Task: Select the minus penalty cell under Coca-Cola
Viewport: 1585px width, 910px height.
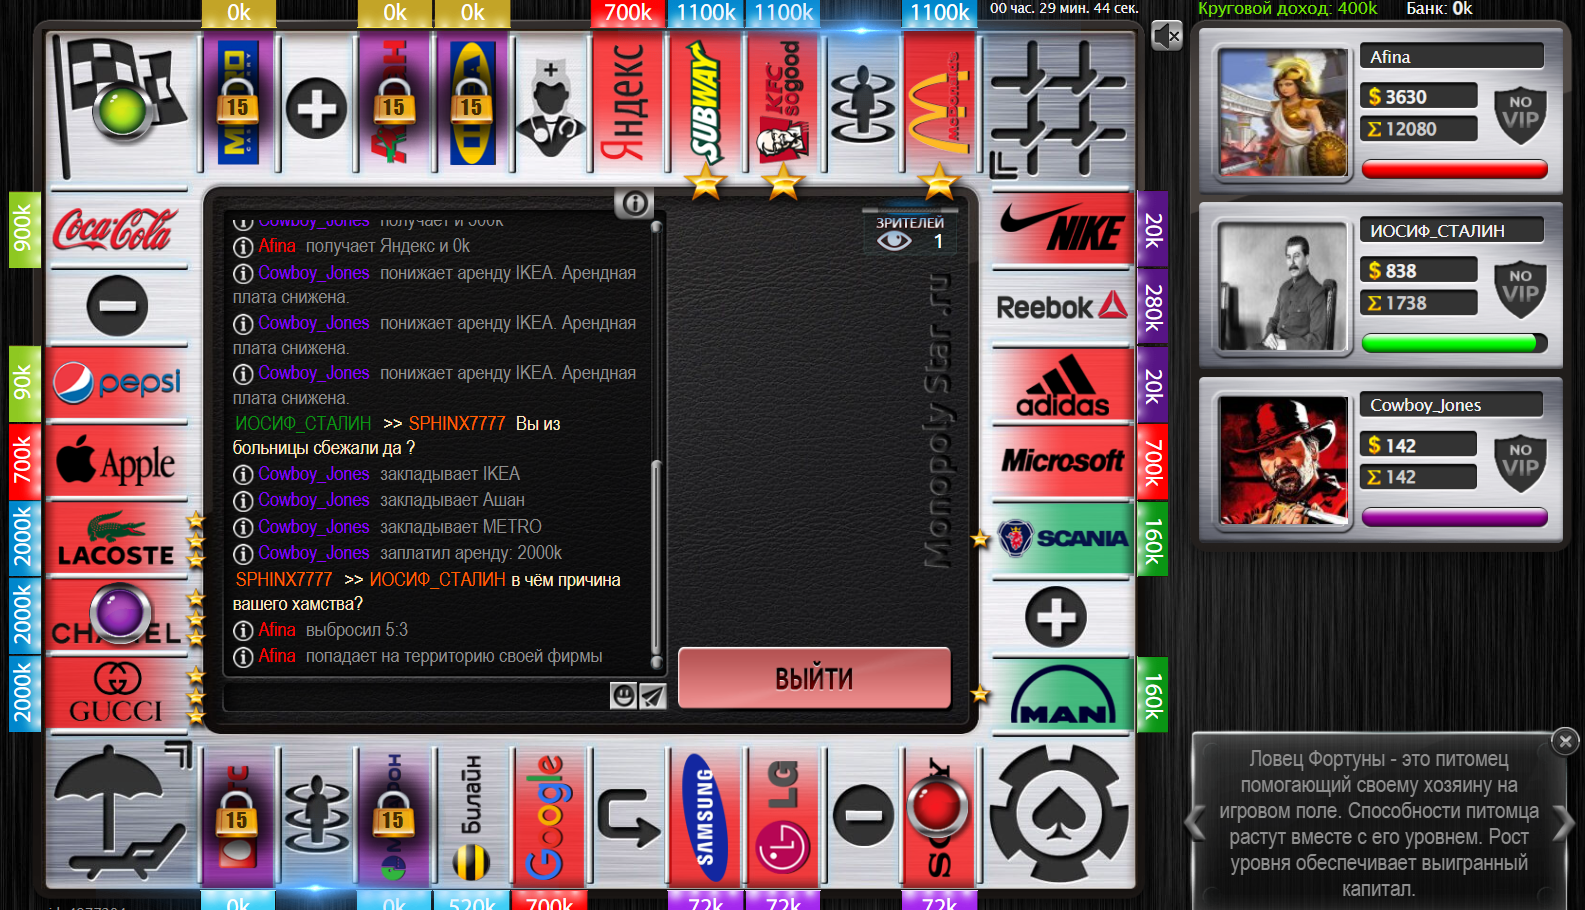Action: coord(116,306)
